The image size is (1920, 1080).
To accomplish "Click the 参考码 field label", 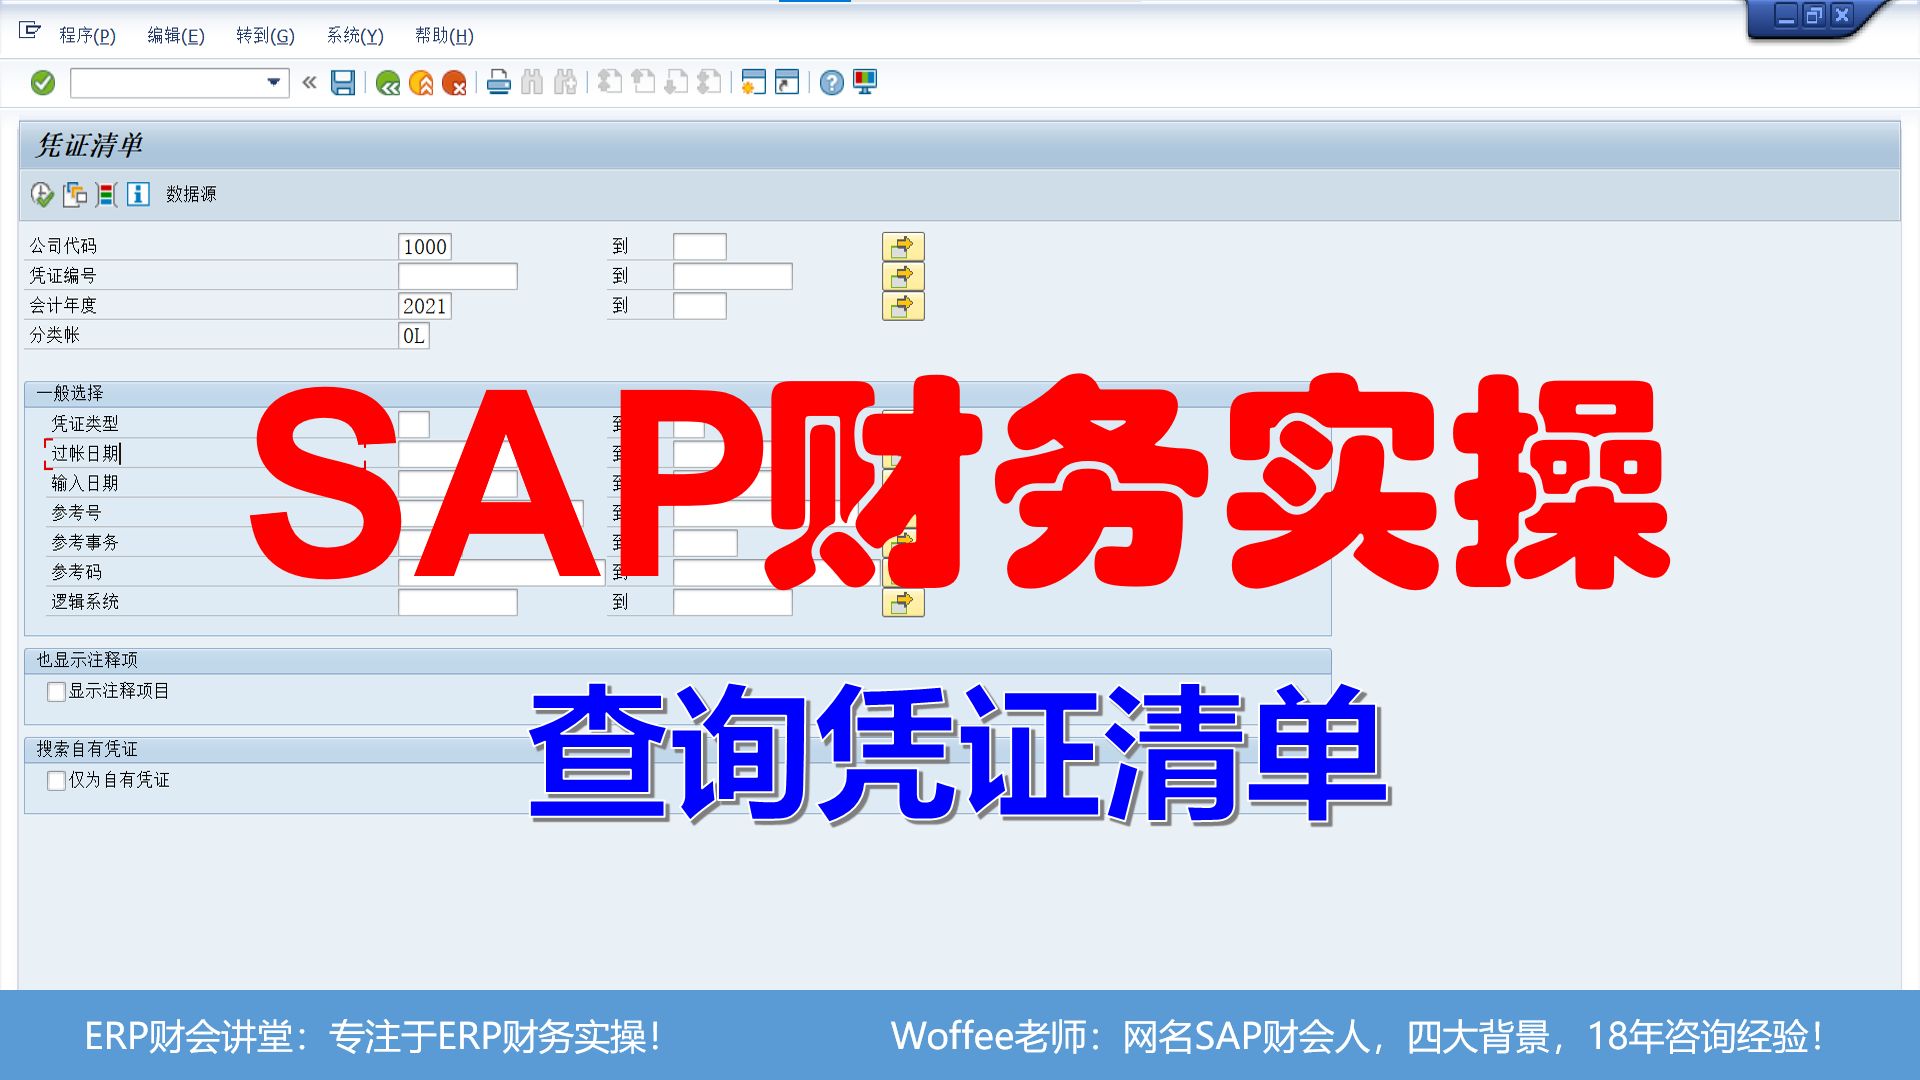I will point(76,573).
